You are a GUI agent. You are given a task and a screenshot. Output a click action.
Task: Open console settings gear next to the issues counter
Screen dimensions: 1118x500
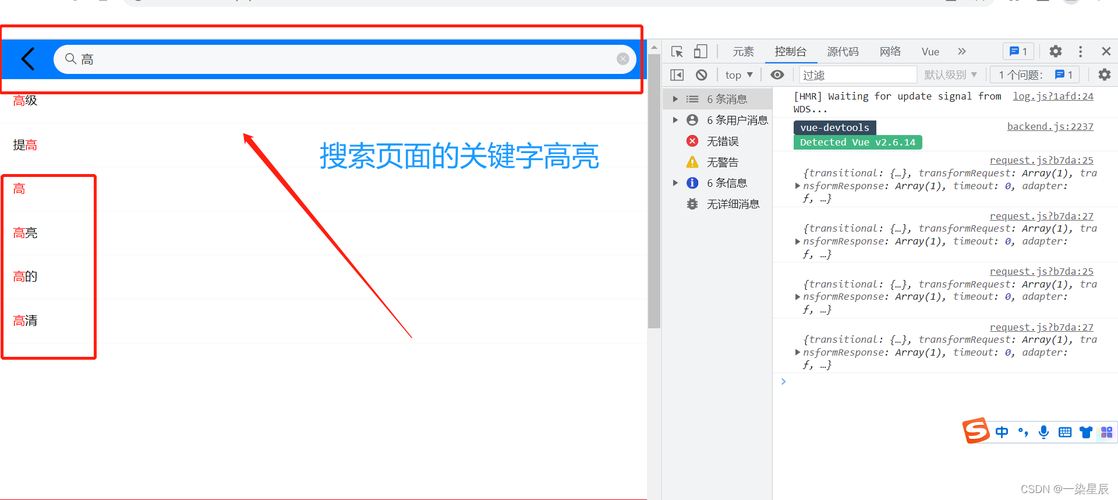(x=1104, y=75)
